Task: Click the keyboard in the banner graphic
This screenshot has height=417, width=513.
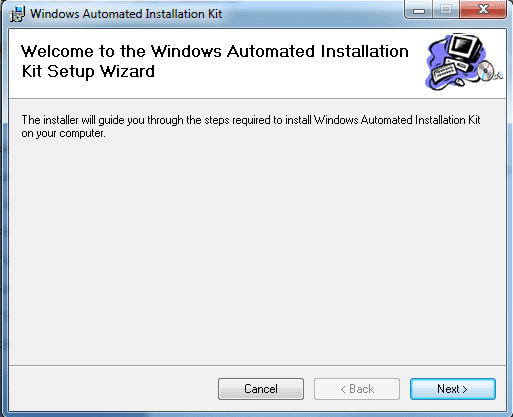Action: coord(444,73)
